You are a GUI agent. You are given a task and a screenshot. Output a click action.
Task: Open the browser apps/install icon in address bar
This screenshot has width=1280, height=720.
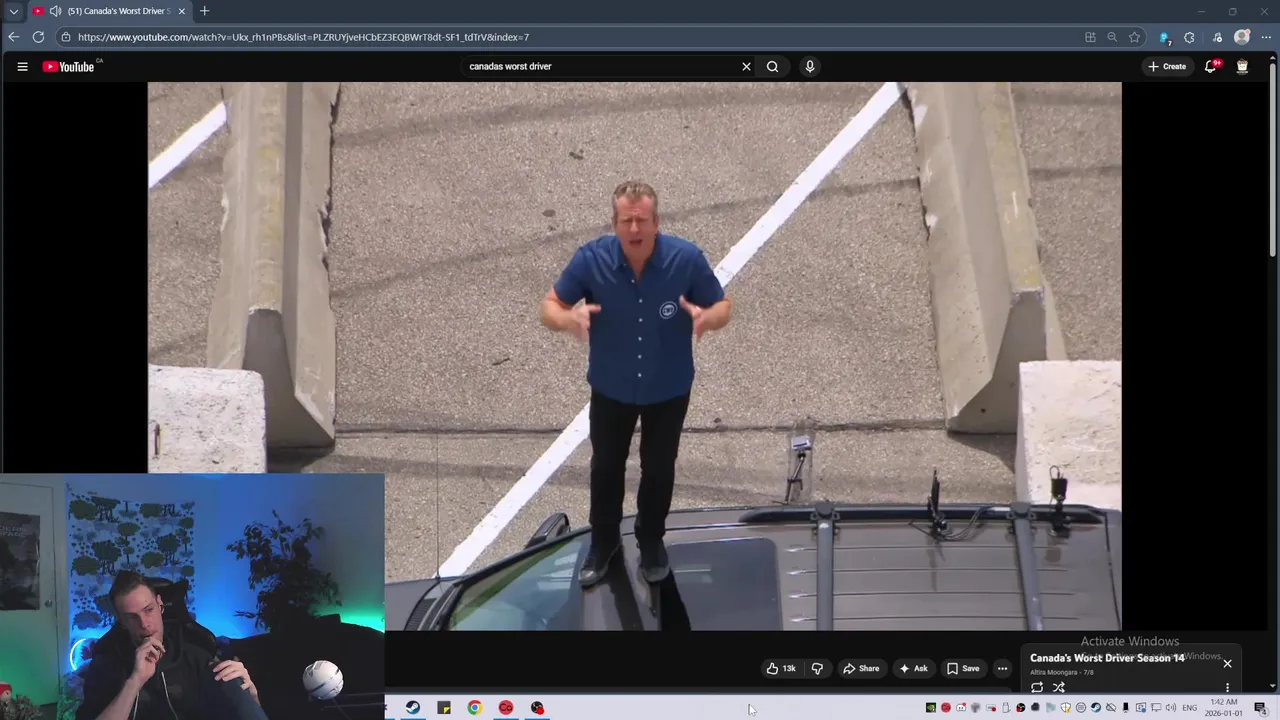coord(1090,37)
